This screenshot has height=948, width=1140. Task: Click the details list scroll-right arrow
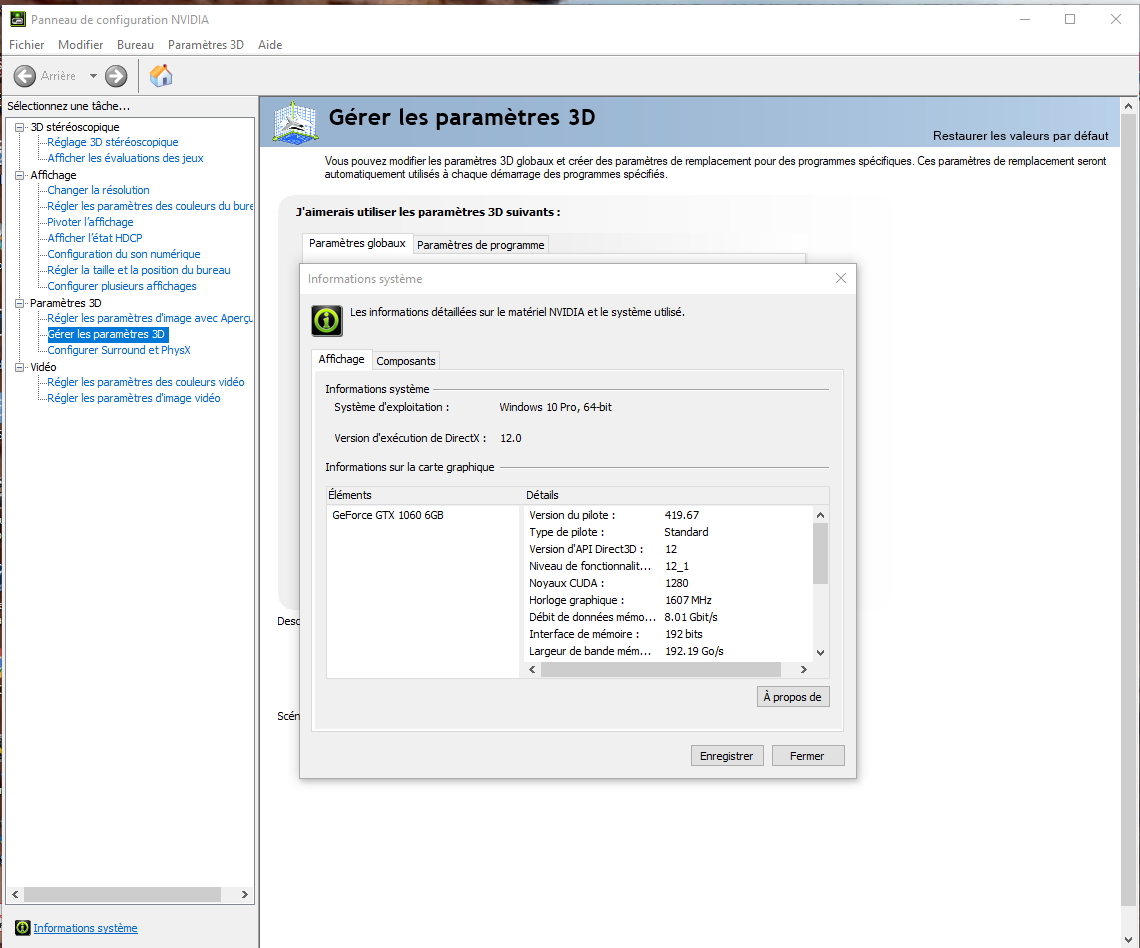(803, 670)
